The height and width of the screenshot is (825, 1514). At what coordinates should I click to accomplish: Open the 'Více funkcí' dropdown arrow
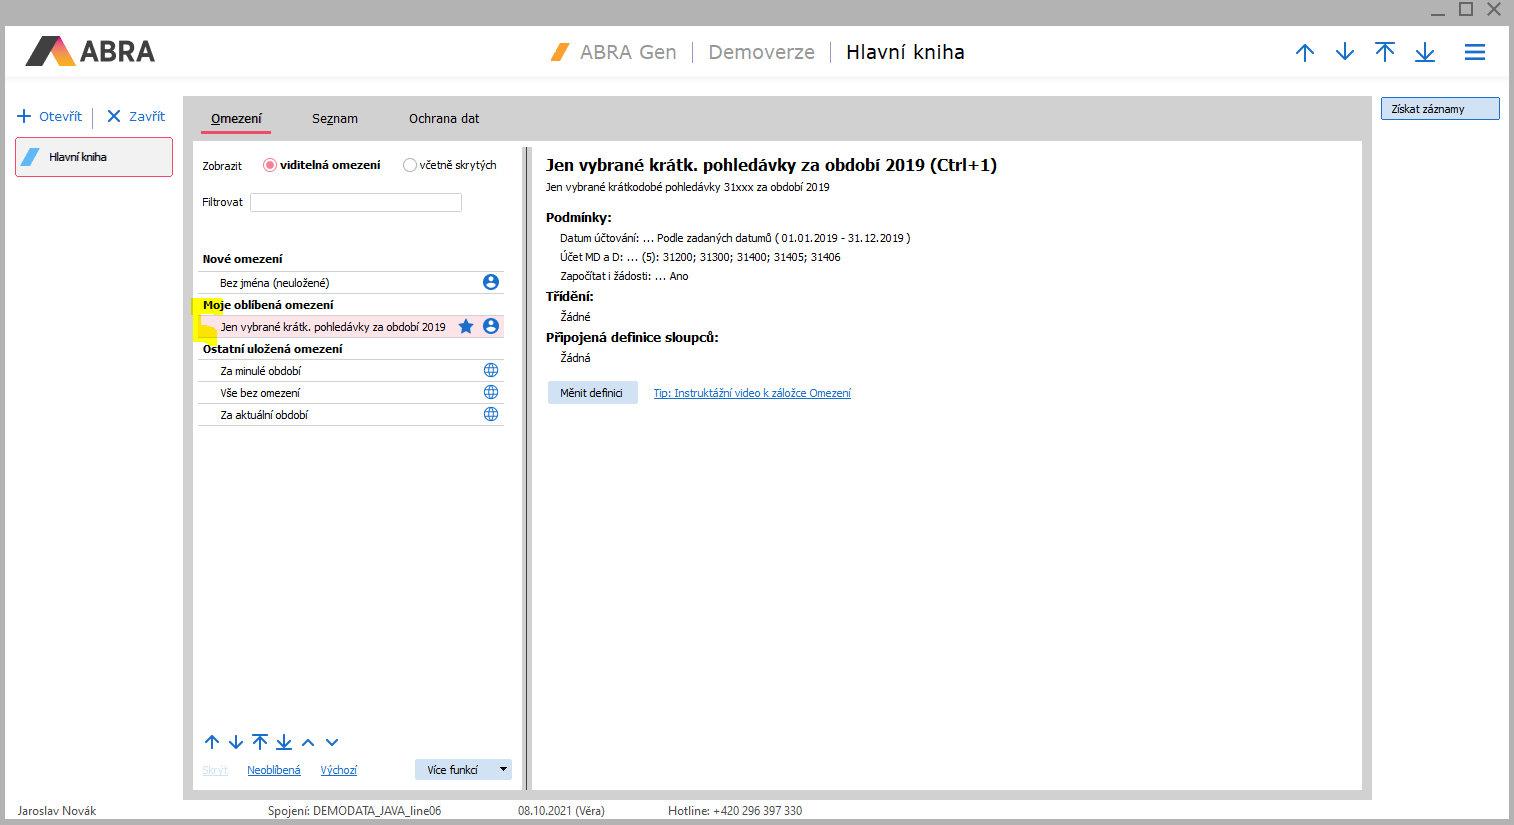tap(503, 769)
